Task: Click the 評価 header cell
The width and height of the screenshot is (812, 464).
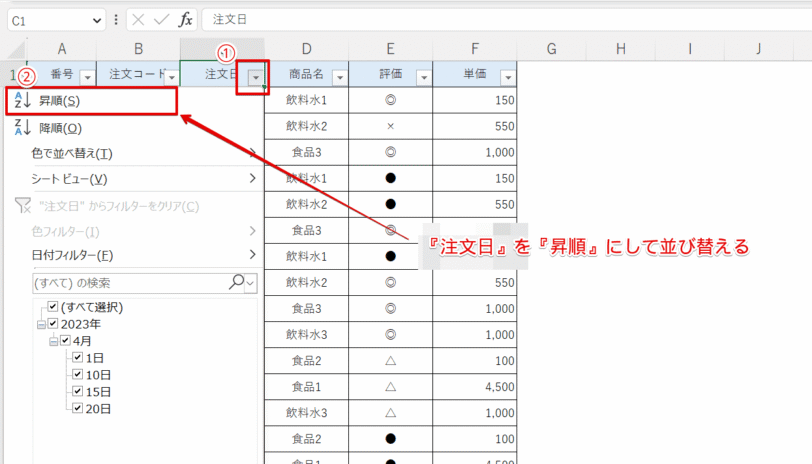Action: 390,74
